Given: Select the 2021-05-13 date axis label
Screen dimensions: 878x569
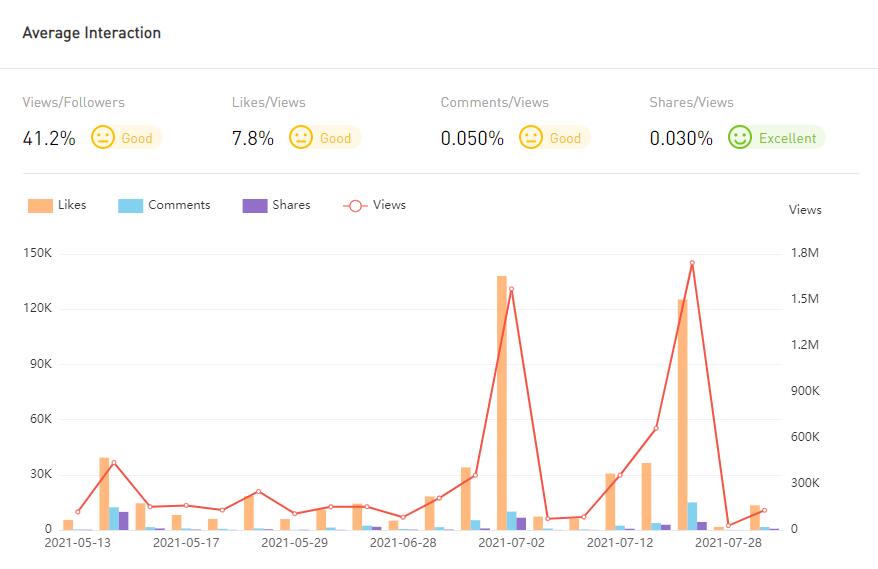Looking at the screenshot, I should [x=78, y=543].
